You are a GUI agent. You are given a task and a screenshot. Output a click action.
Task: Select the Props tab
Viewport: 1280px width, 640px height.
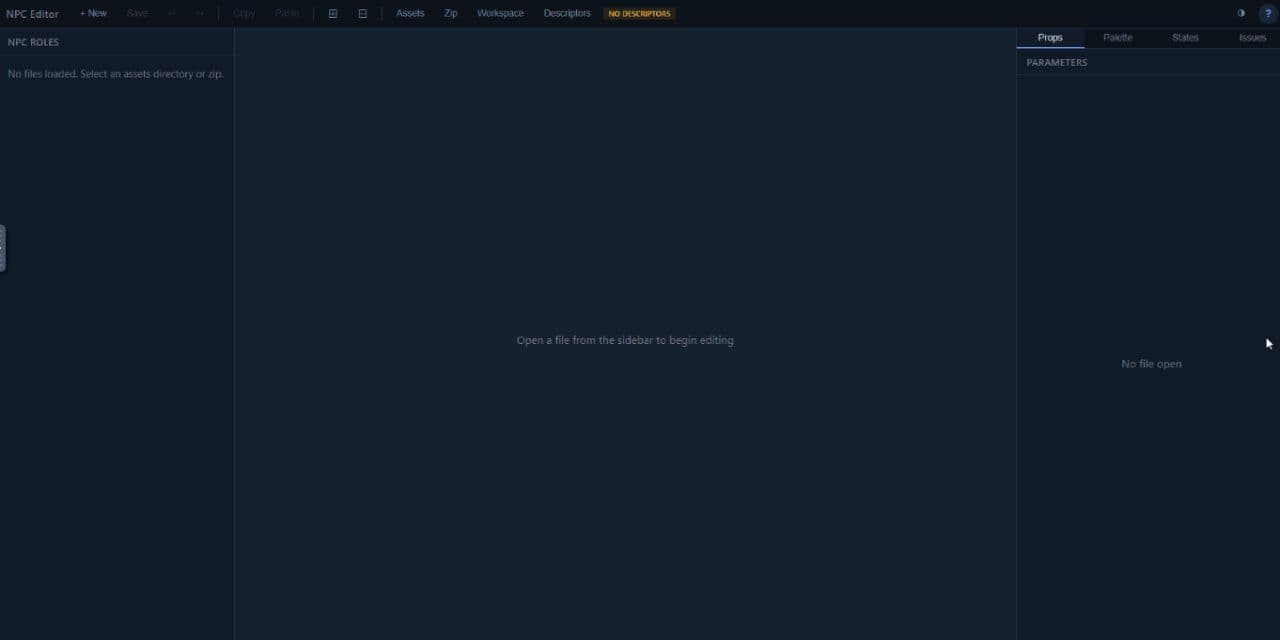(1050, 38)
